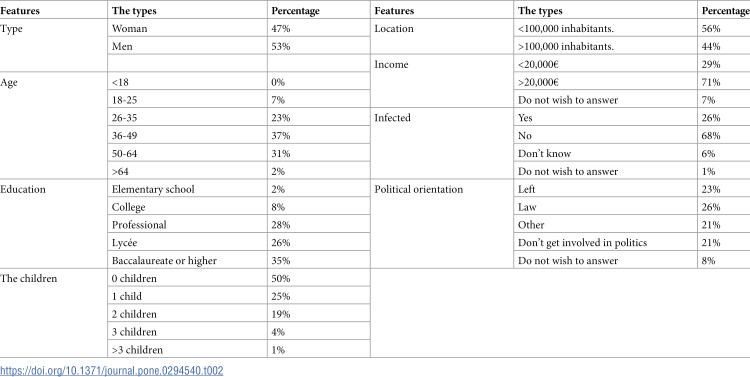This screenshot has width=750, height=377.
Task: Select the 'Men' row cell
Action: [x=188, y=46]
